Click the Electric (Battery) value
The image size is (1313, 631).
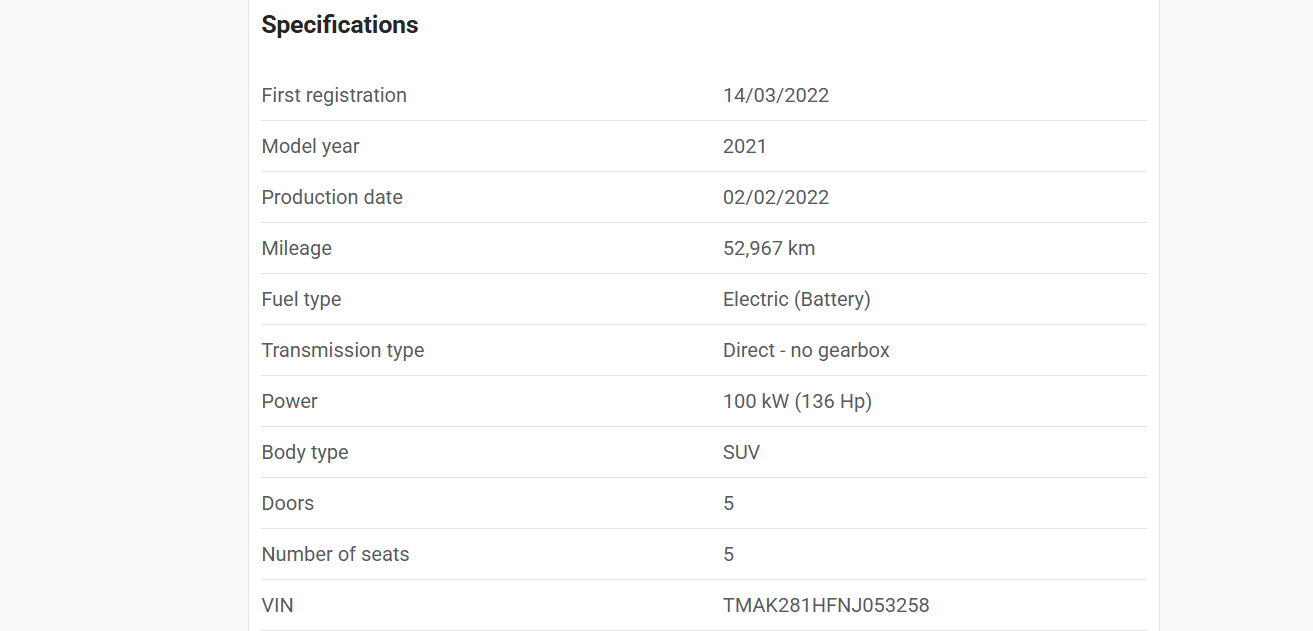click(797, 300)
